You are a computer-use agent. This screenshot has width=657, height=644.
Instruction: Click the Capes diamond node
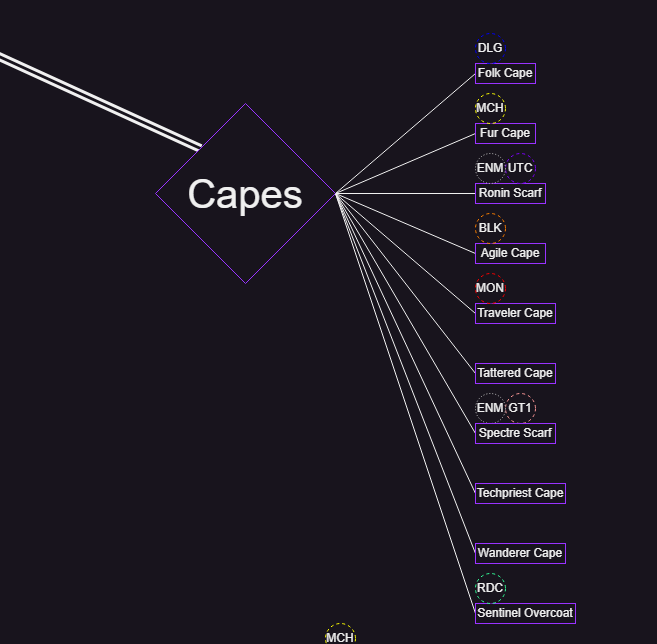tap(245, 194)
